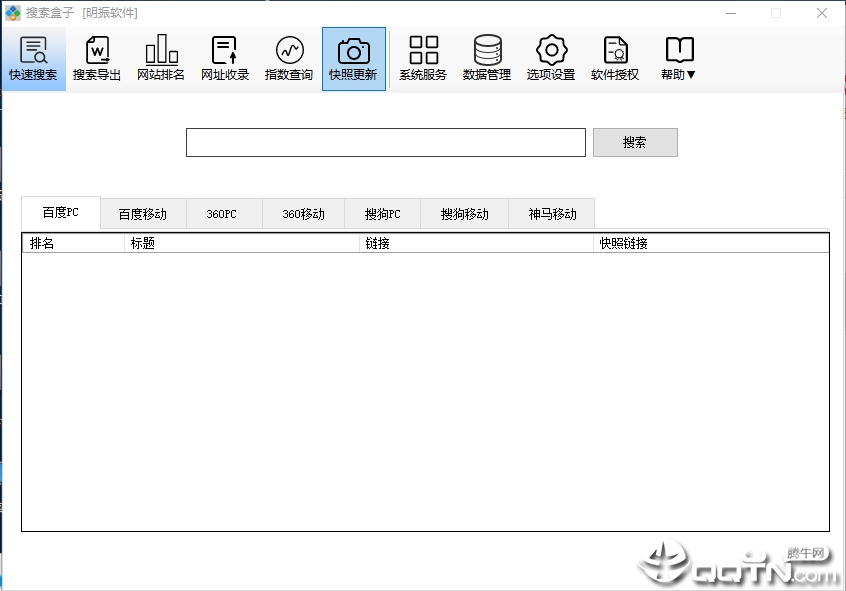
Task: Click the 搜索 search button
Action: point(635,142)
